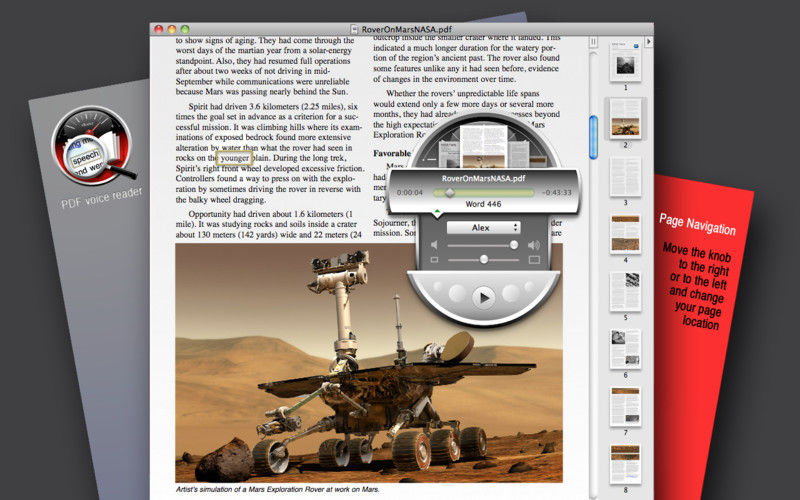Open page 7 thumbnail in the sidebar
800x500 pixels.
pyautogui.click(x=626, y=406)
